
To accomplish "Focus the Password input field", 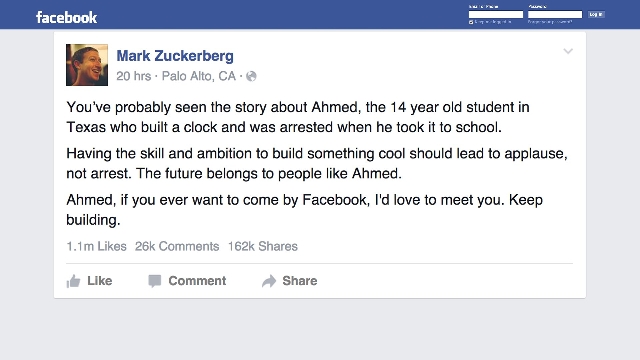I will (555, 15).
